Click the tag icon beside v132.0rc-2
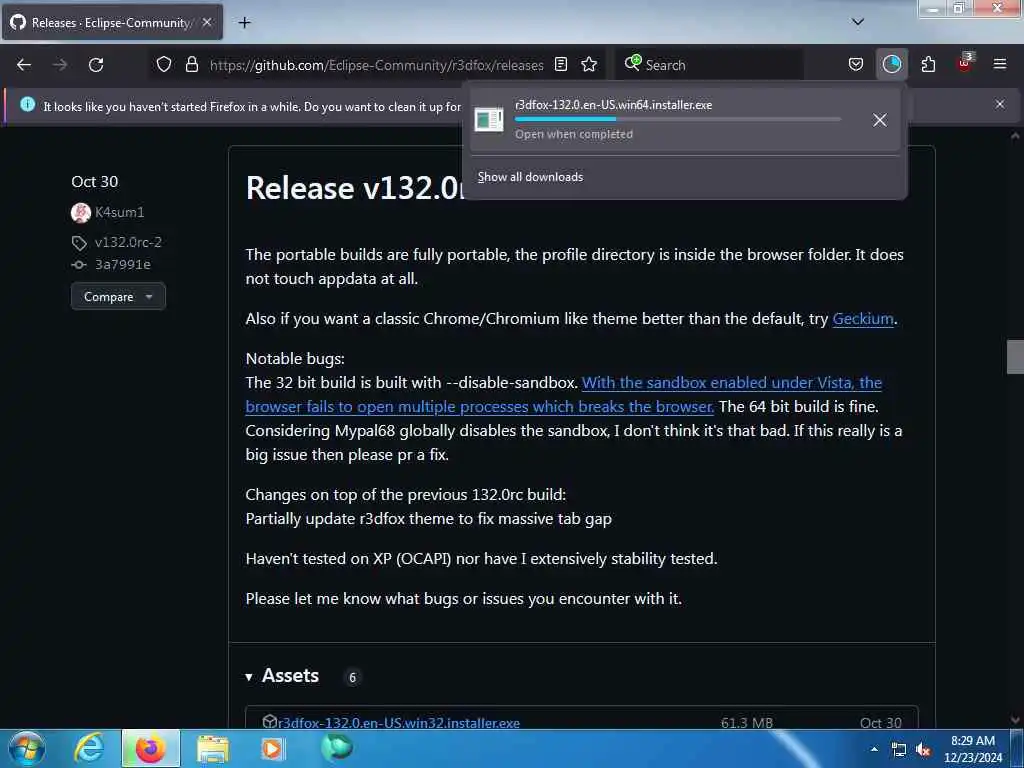The image size is (1024, 768). 79,243
